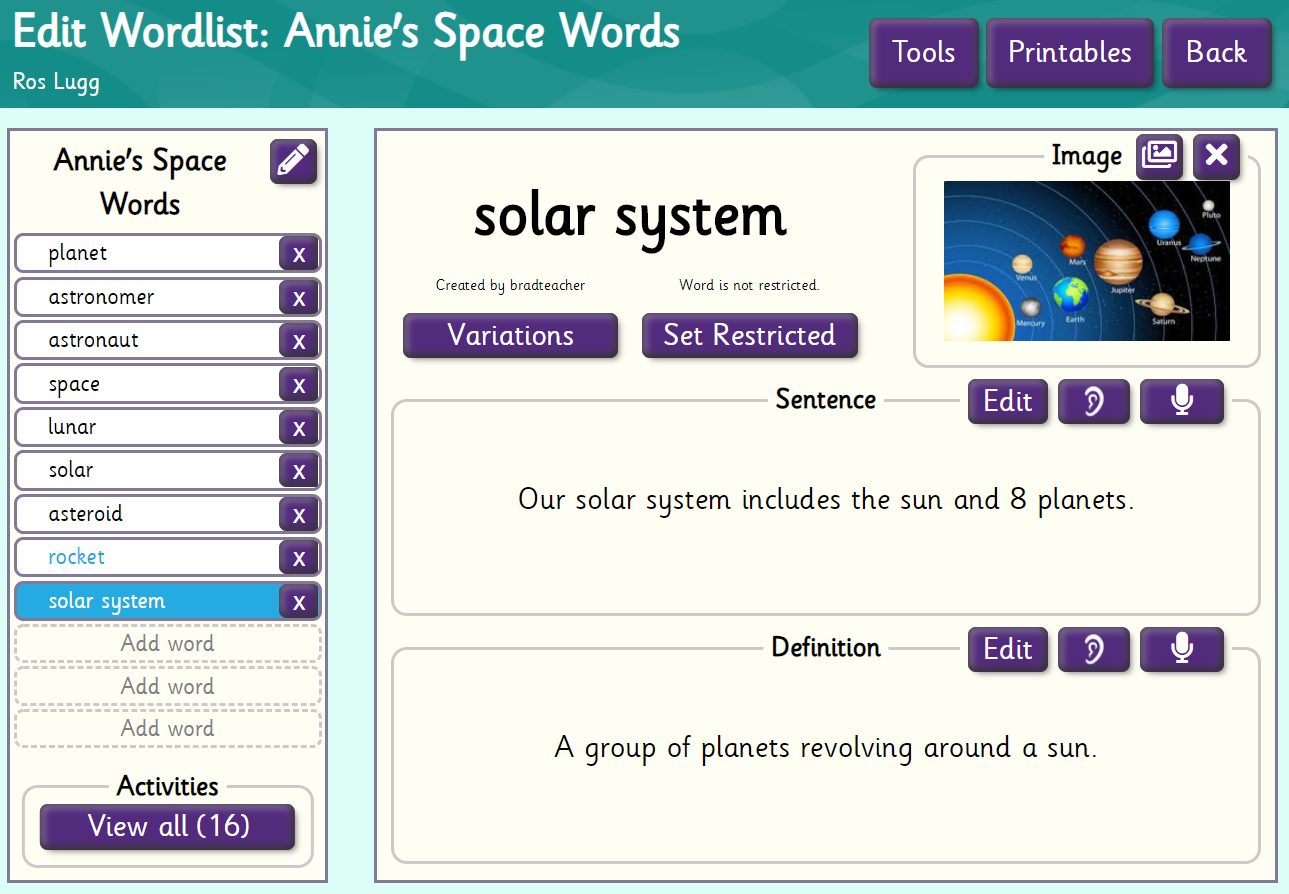Edit the sentence text
The width and height of the screenshot is (1289, 894).
pyautogui.click(x=1007, y=402)
